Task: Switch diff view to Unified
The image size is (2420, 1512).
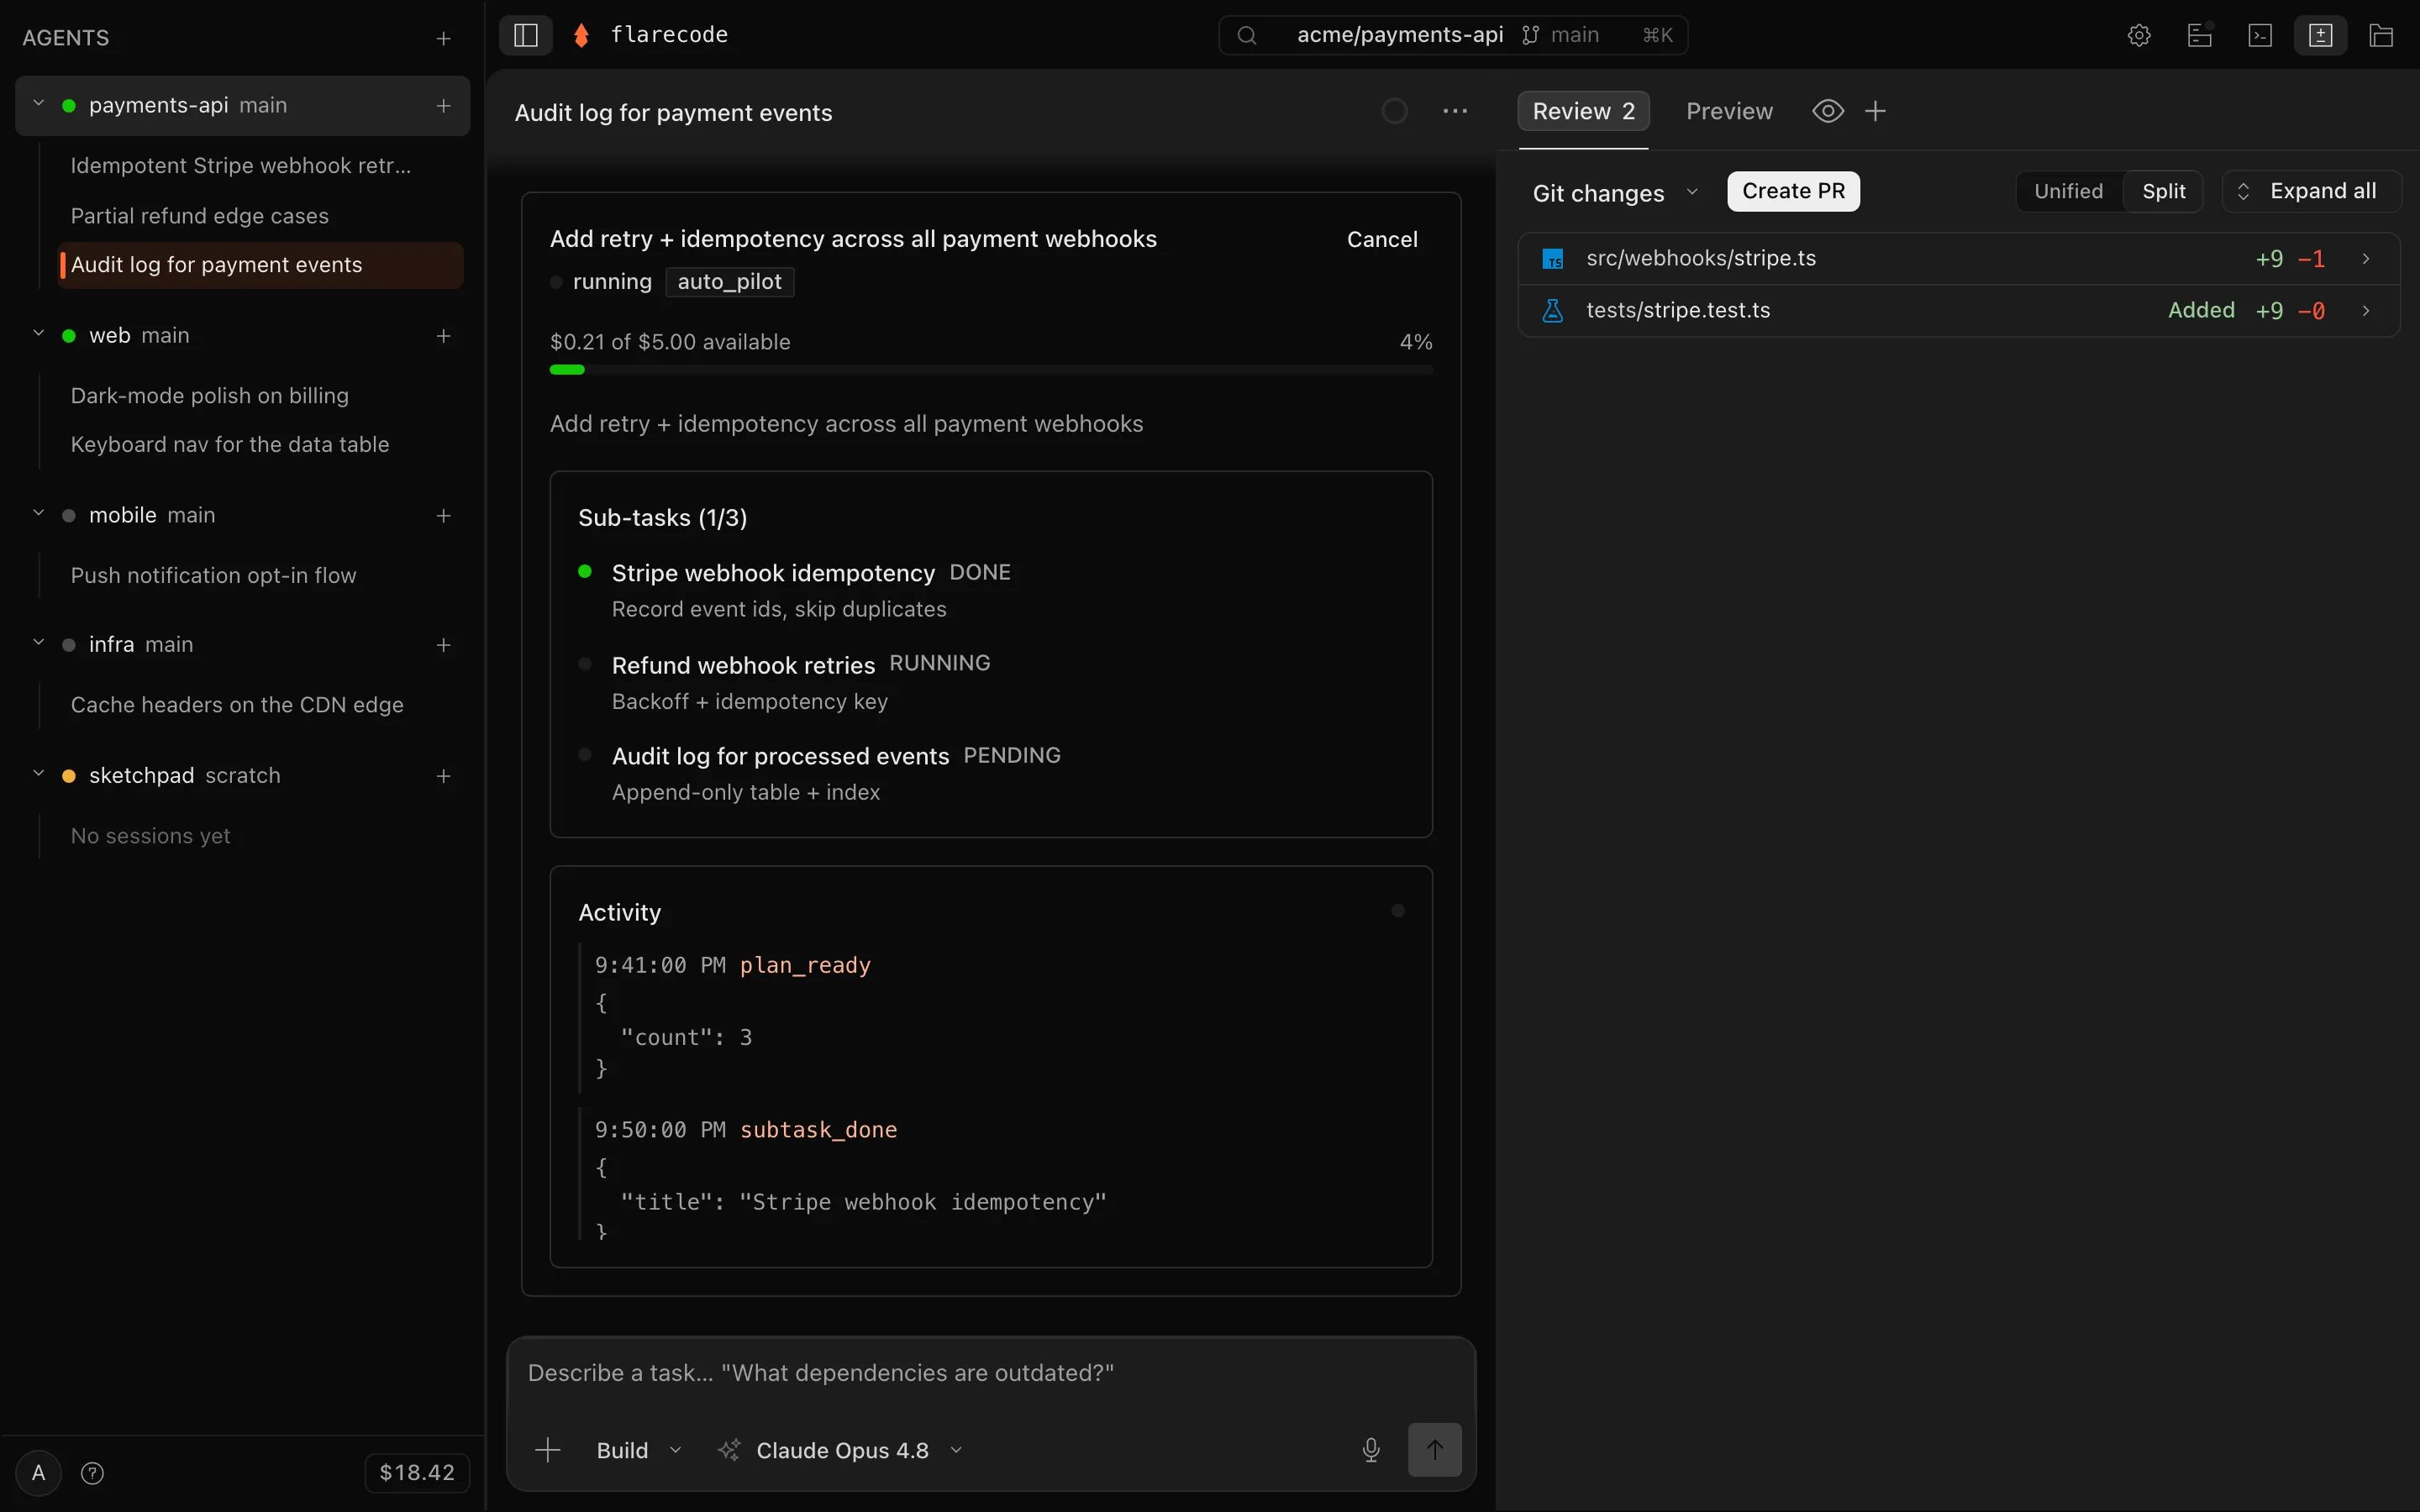Action: 2068,191
